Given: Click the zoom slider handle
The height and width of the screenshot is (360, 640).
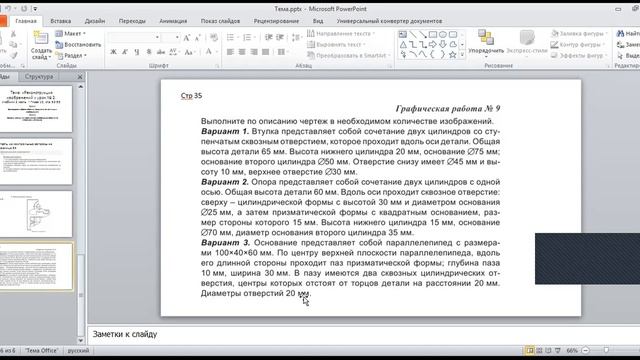Looking at the screenshot, I should click(x=607, y=351).
